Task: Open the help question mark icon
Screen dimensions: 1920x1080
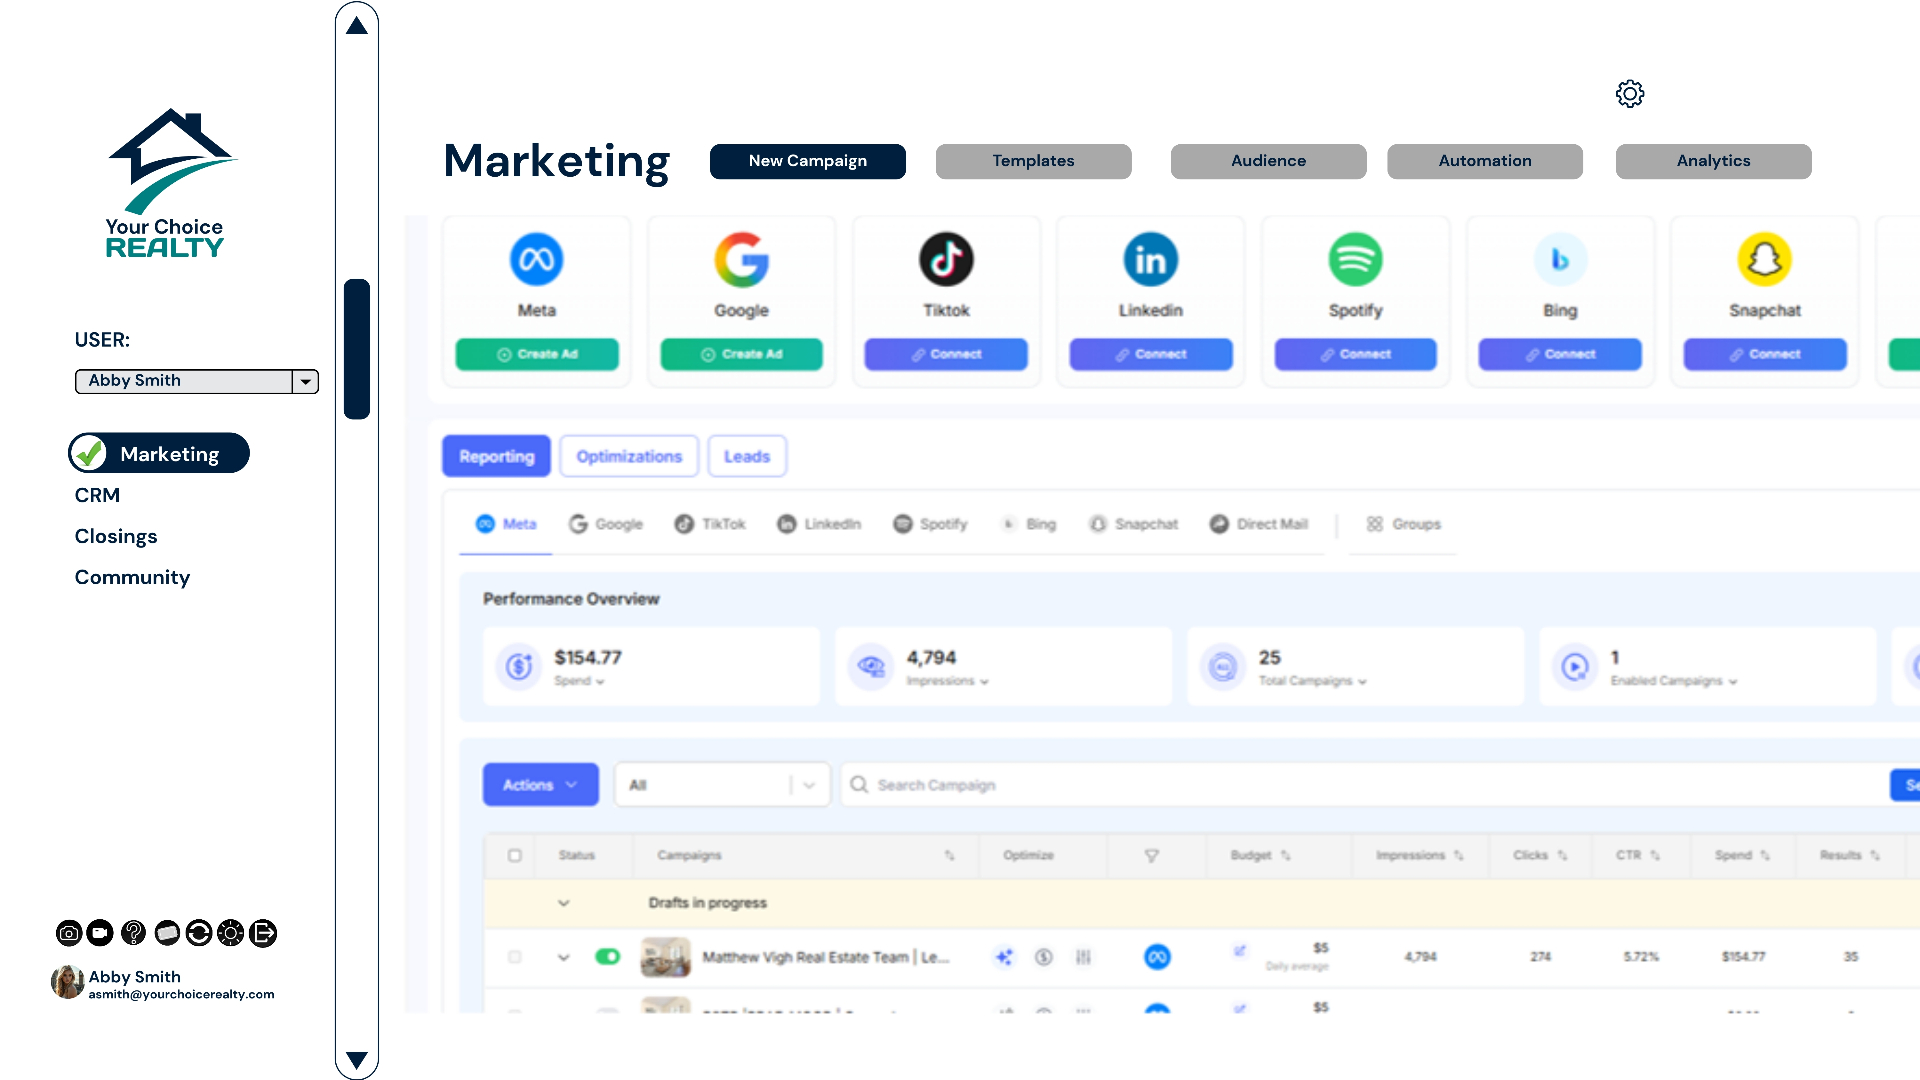Action: tap(133, 933)
